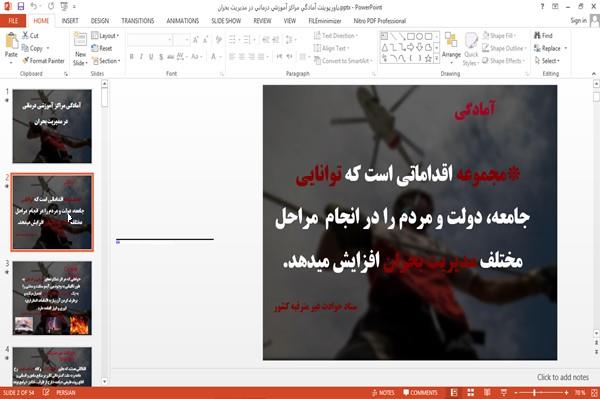Toggle center text alignment
This screenshot has width=600, height=399.
[241, 57]
